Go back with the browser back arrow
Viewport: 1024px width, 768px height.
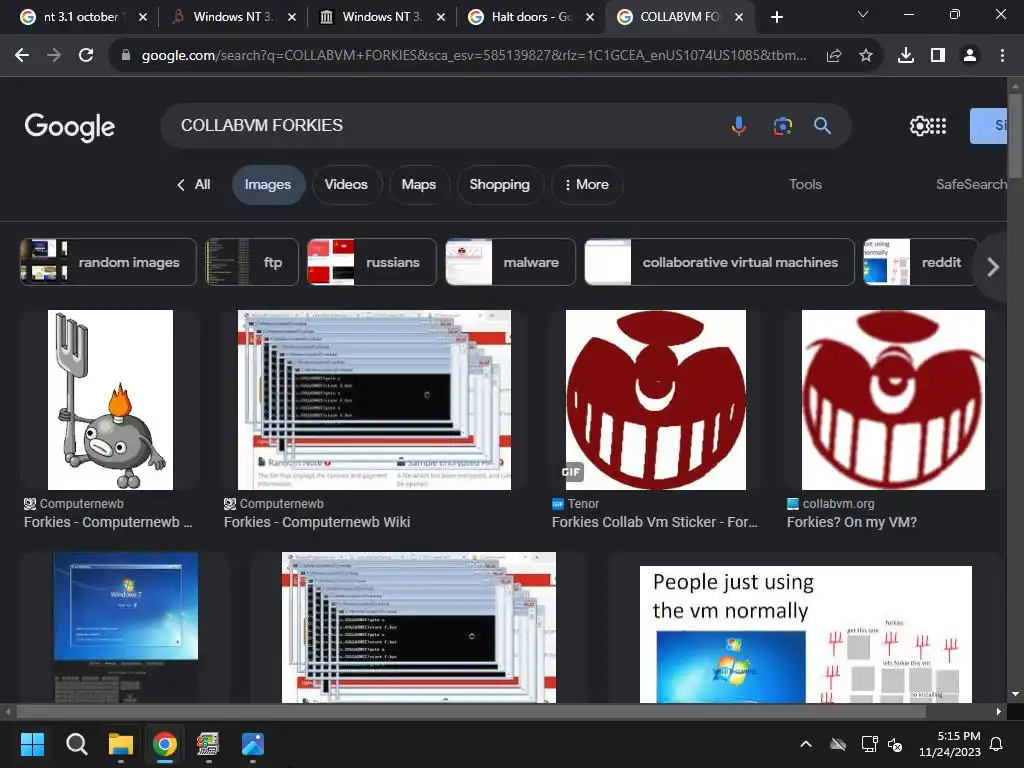[22, 56]
